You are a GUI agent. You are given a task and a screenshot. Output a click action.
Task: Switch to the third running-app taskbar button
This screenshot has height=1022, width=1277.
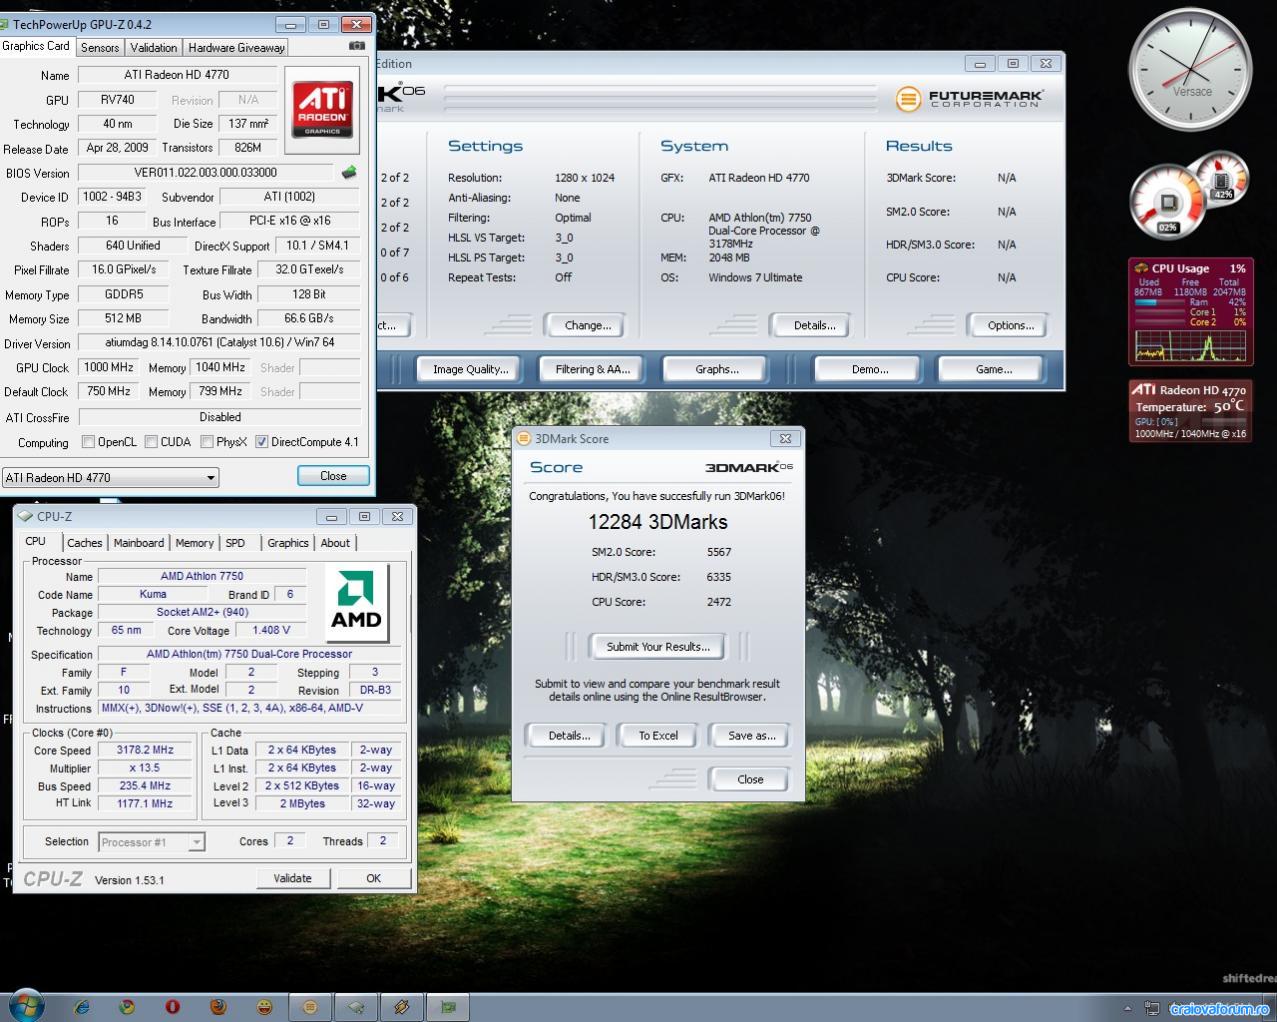tap(402, 1006)
